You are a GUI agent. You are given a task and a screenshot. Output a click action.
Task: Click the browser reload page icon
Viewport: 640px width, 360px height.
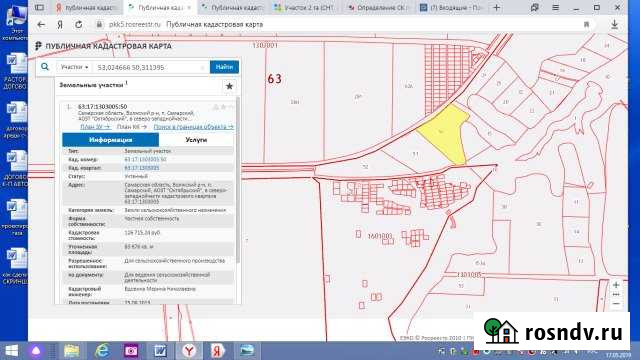[78, 24]
